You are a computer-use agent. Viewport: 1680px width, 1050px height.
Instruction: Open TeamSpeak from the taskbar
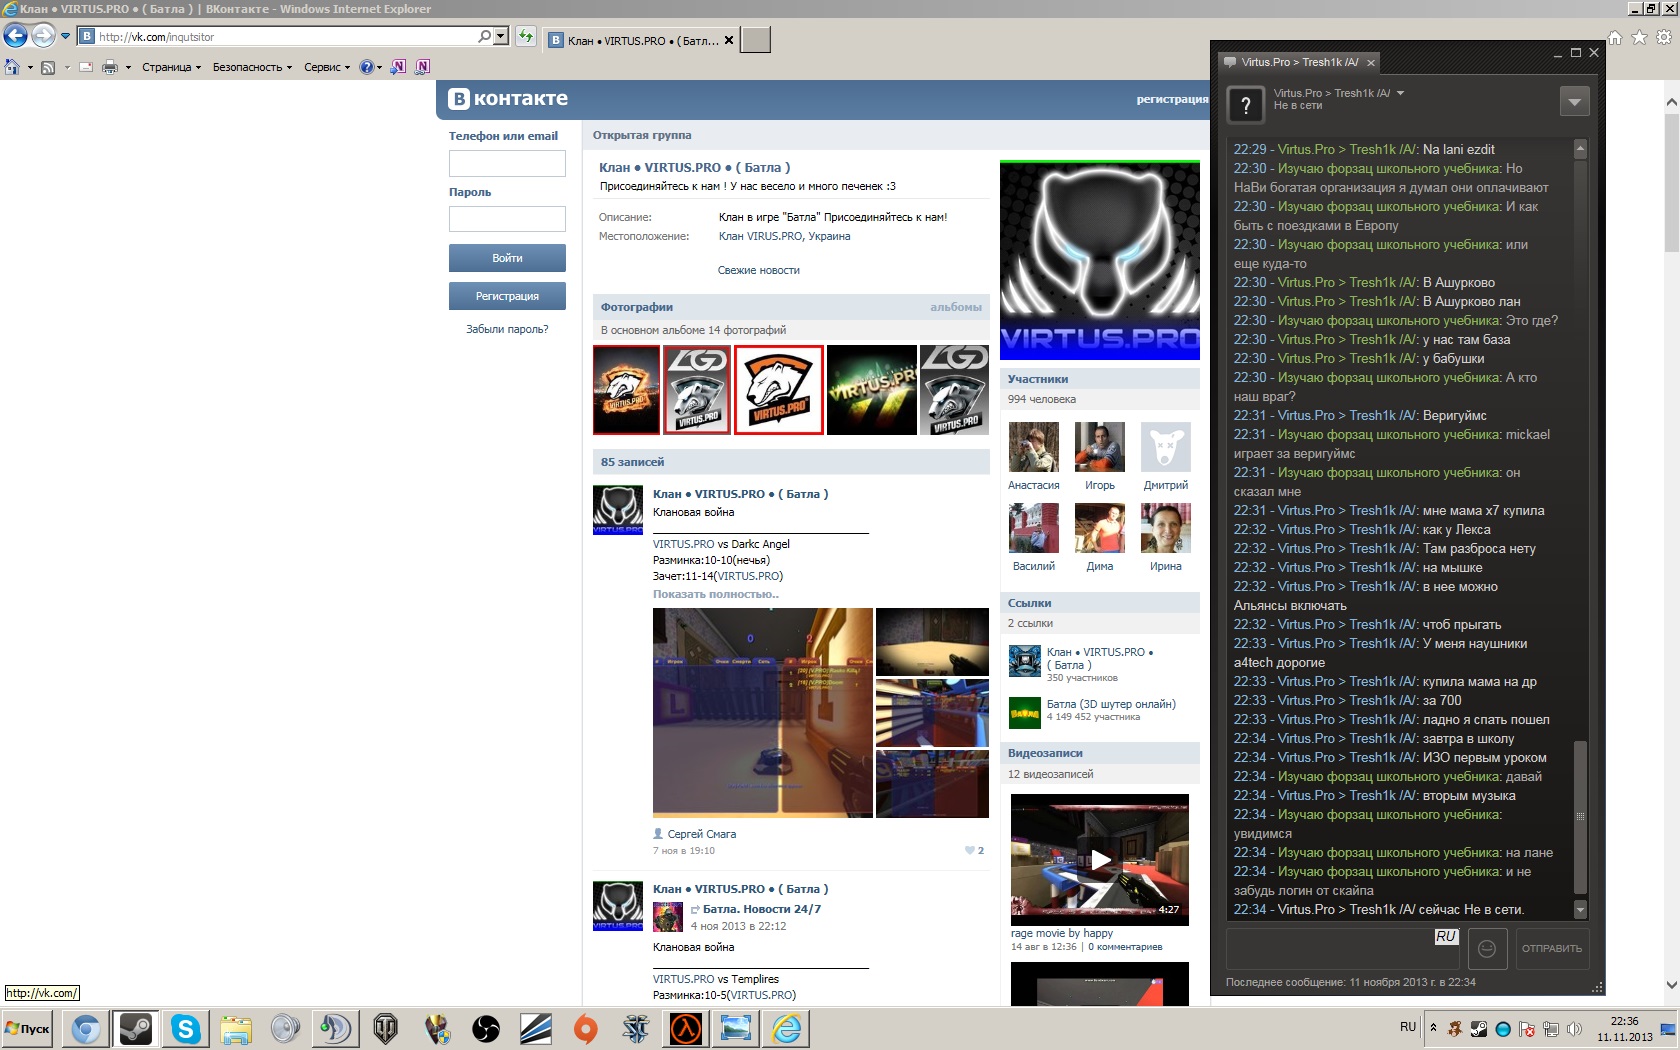click(336, 1029)
